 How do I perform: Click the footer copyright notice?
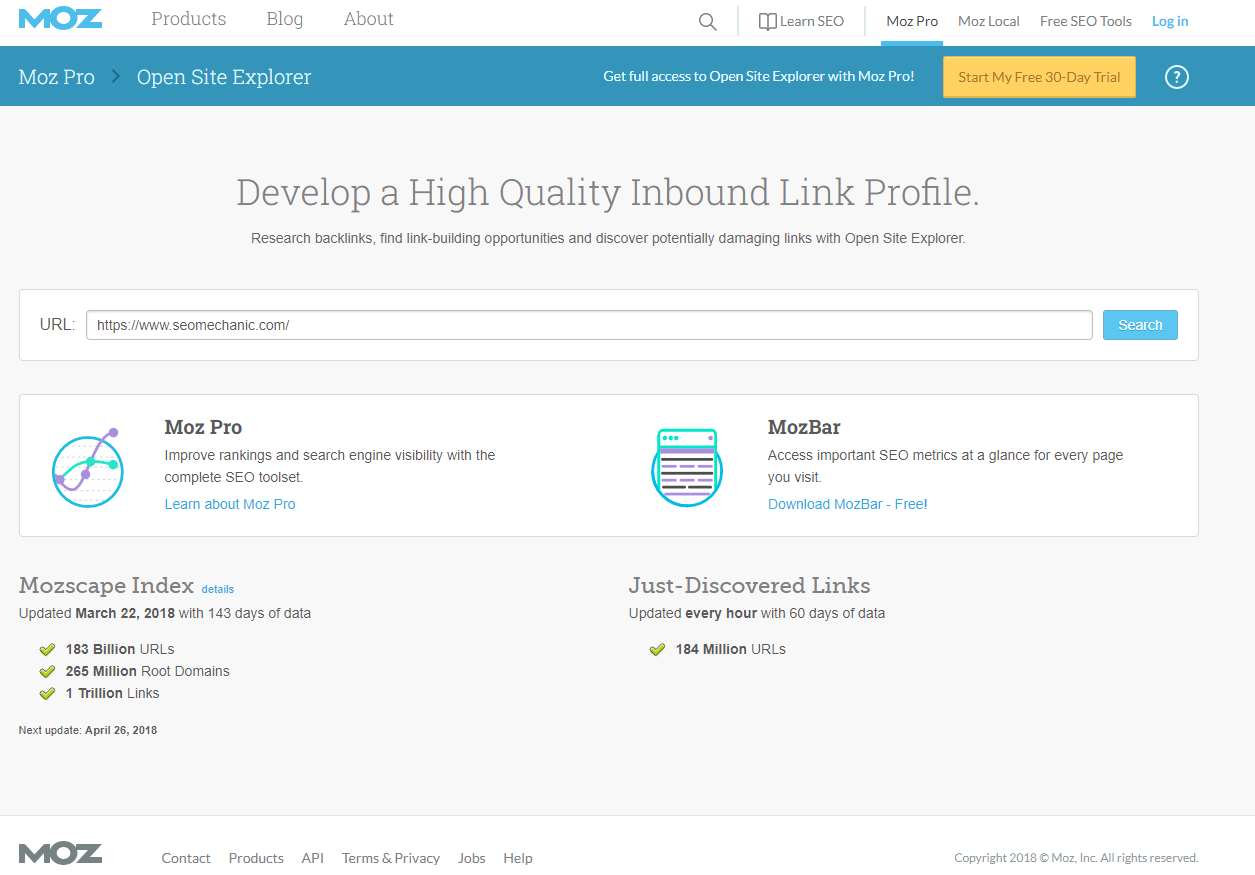[1076, 858]
